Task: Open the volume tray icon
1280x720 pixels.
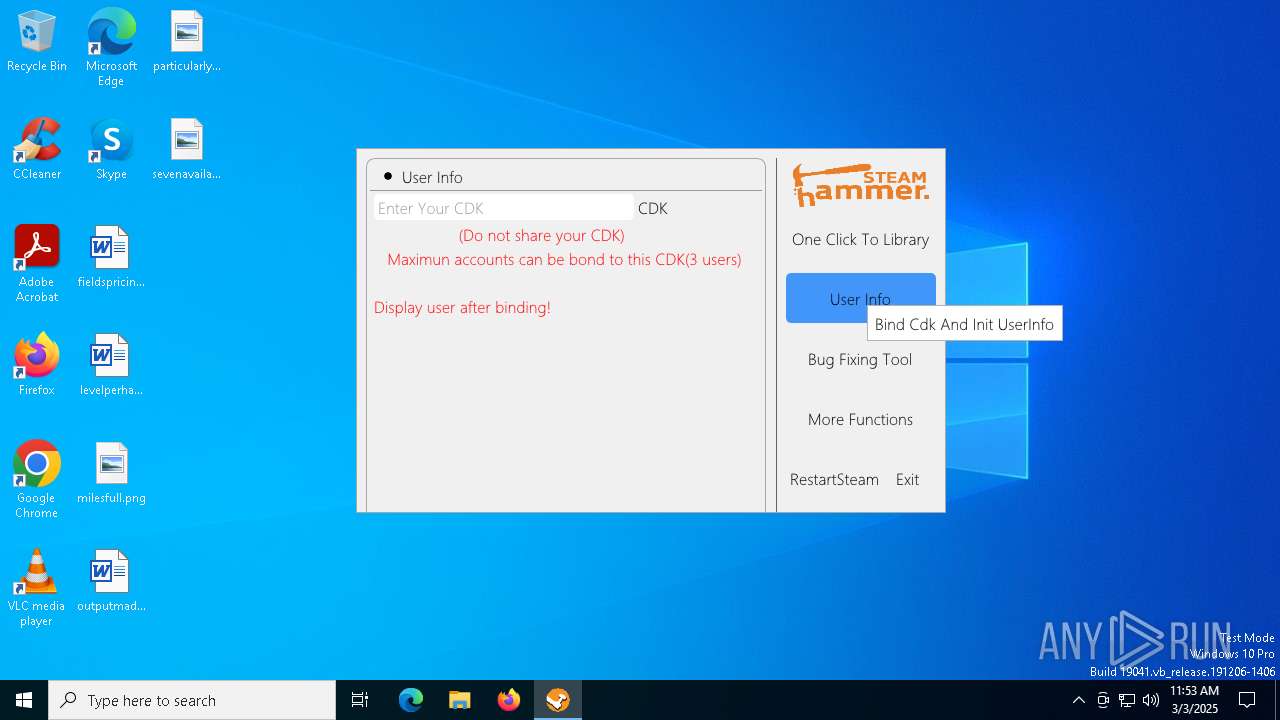Action: pyautogui.click(x=1151, y=700)
